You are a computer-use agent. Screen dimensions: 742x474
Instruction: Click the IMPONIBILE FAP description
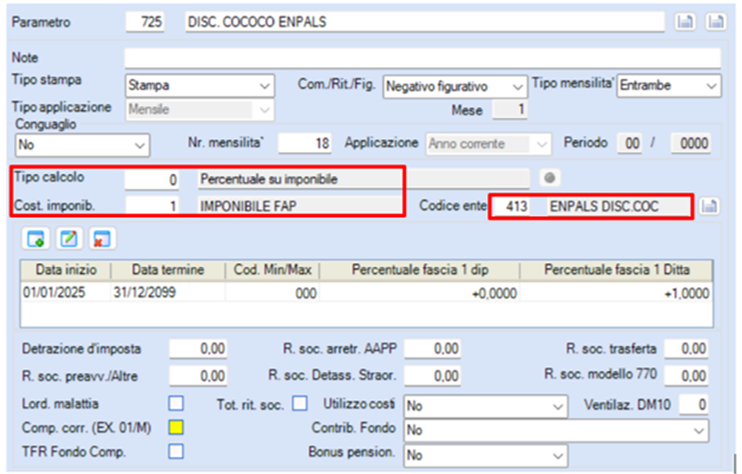[300, 206]
